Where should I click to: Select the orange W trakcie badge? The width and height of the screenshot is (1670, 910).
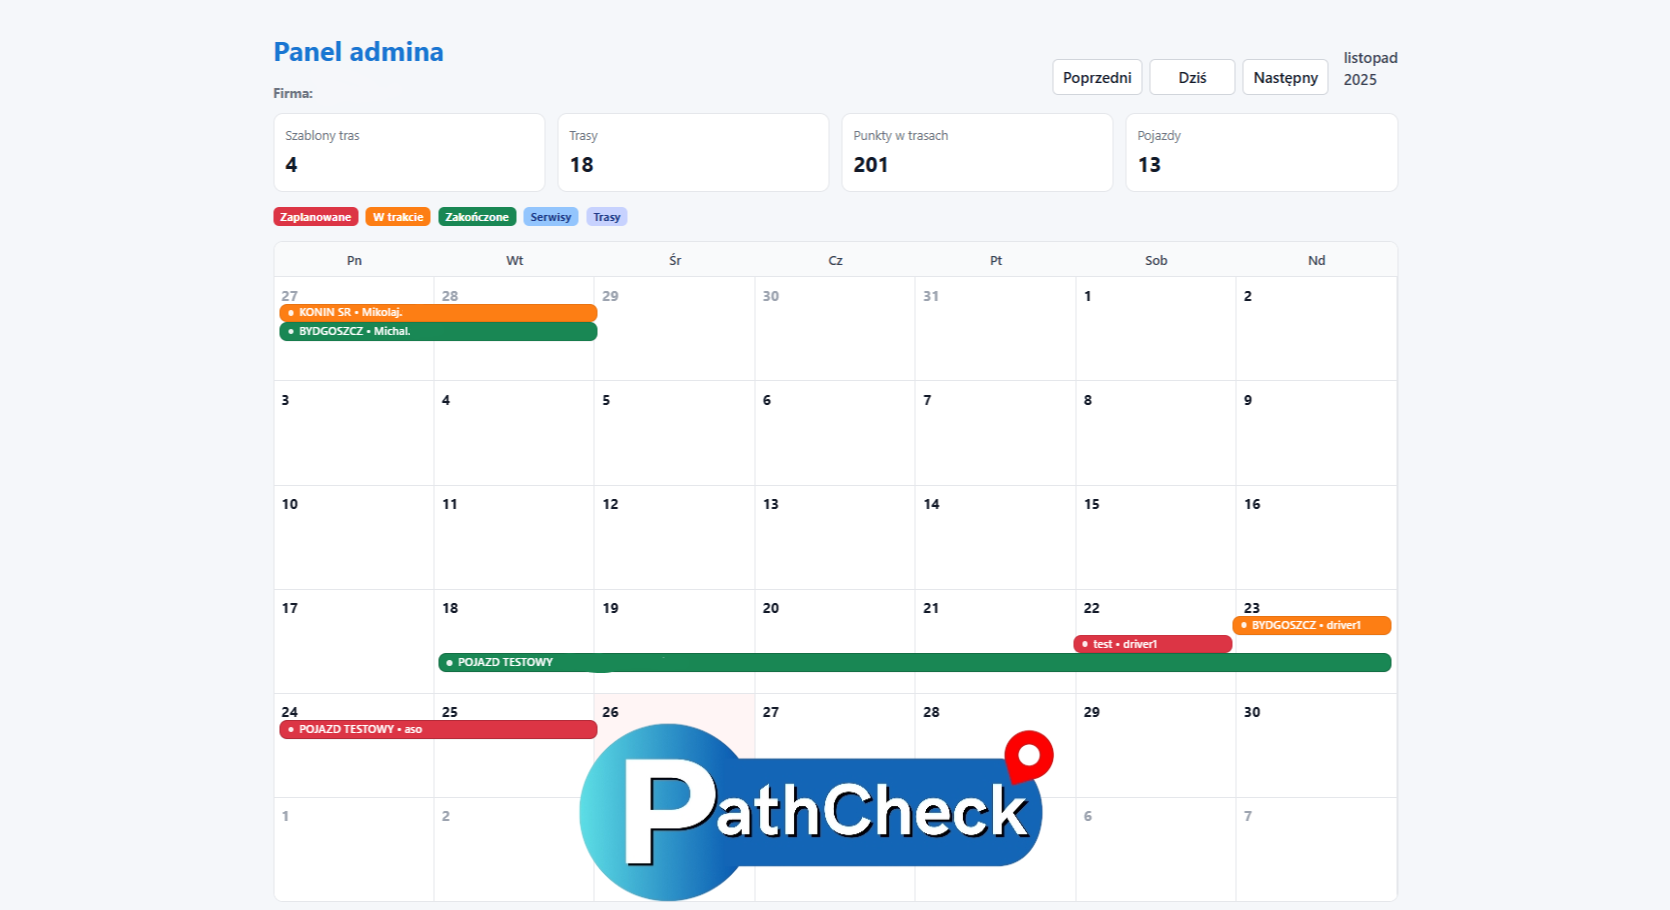pyautogui.click(x=398, y=217)
